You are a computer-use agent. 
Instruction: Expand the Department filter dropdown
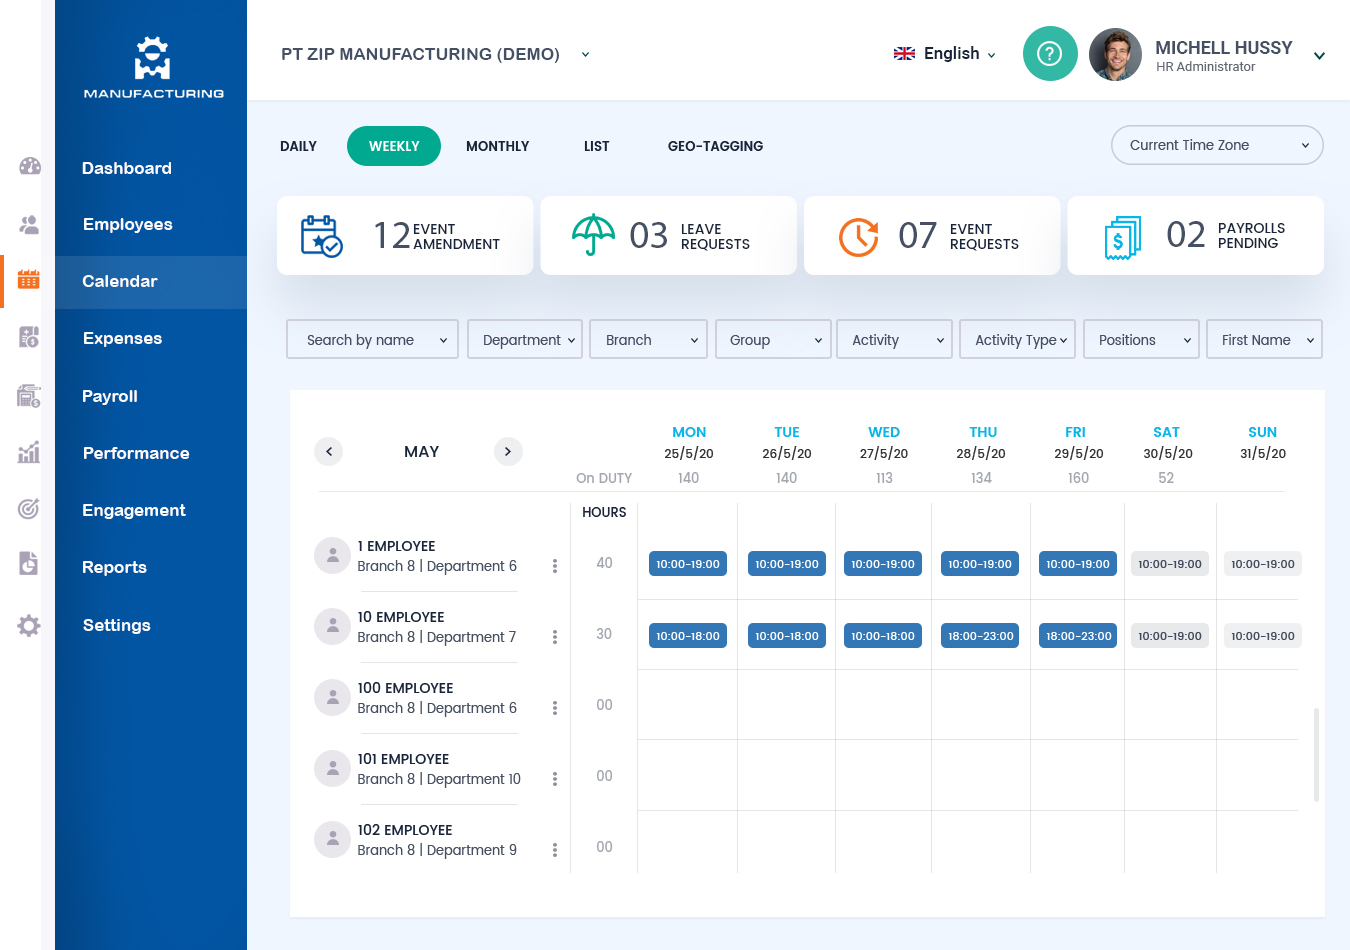(x=525, y=340)
